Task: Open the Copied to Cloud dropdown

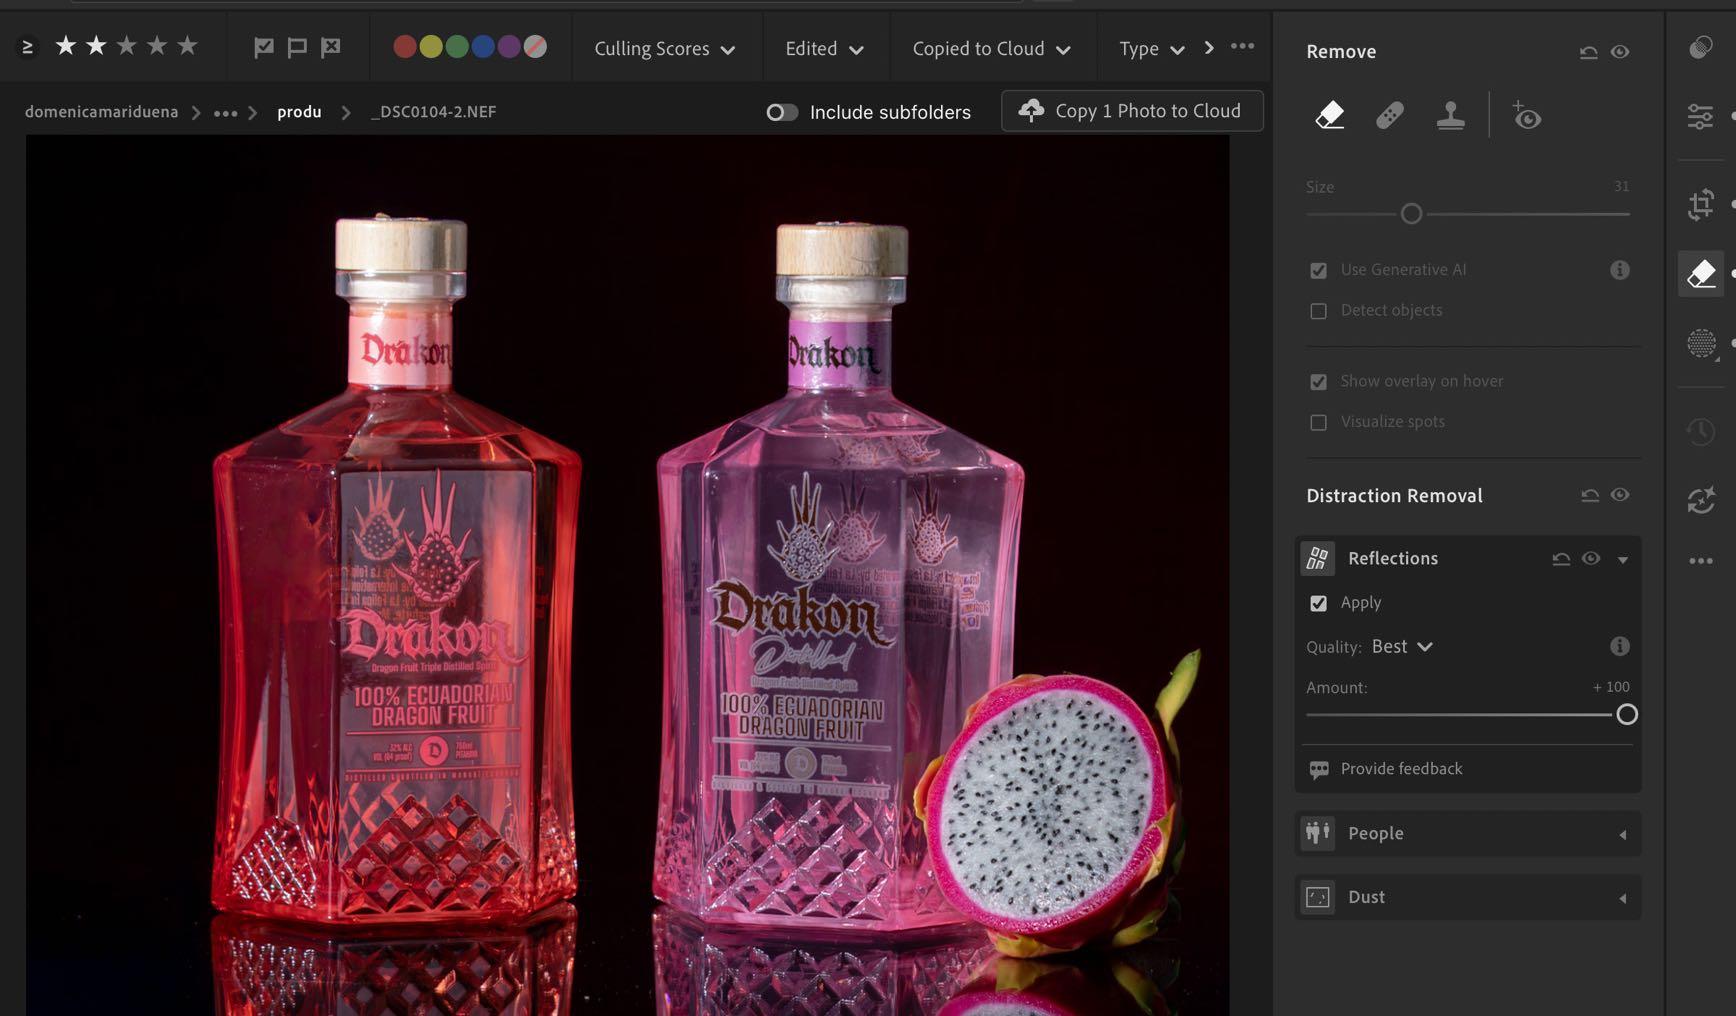Action: pos(991,48)
